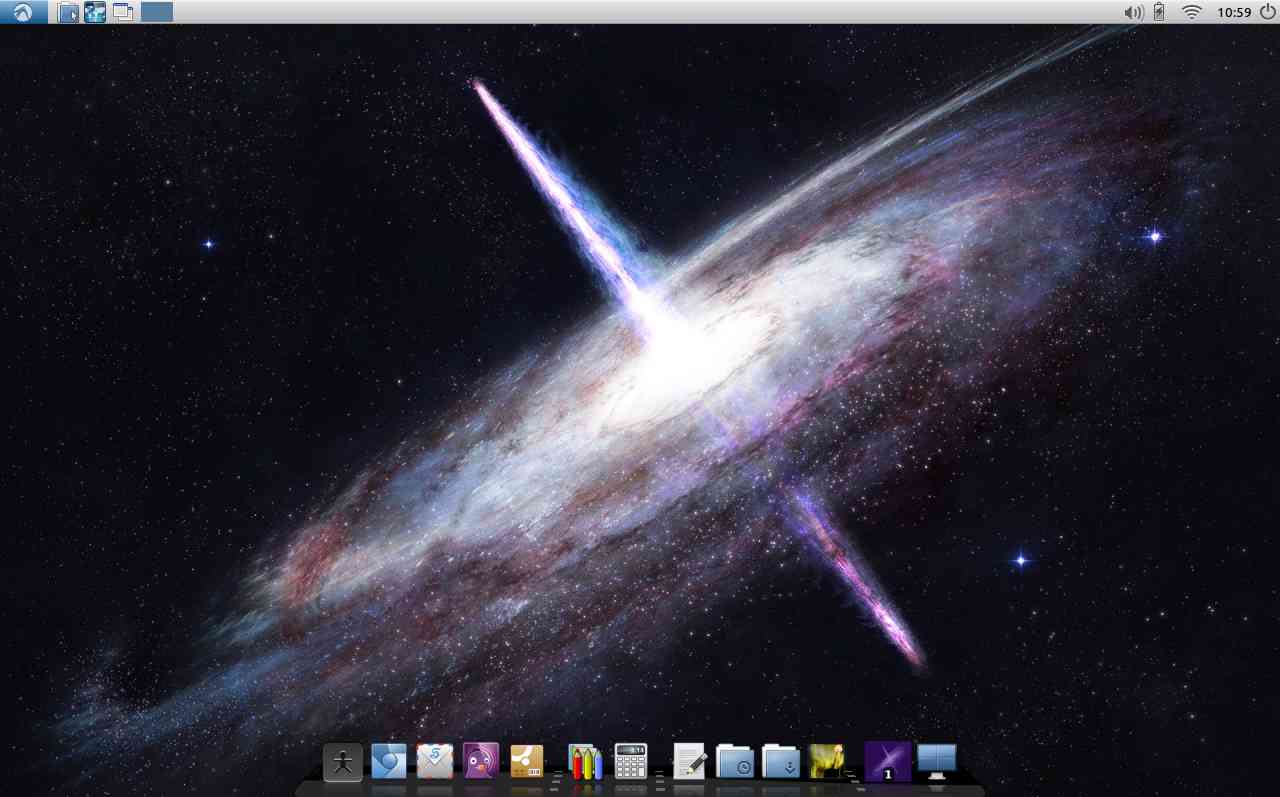Launch the crayons drawing app
This screenshot has width=1280, height=797.
pyautogui.click(x=585, y=762)
